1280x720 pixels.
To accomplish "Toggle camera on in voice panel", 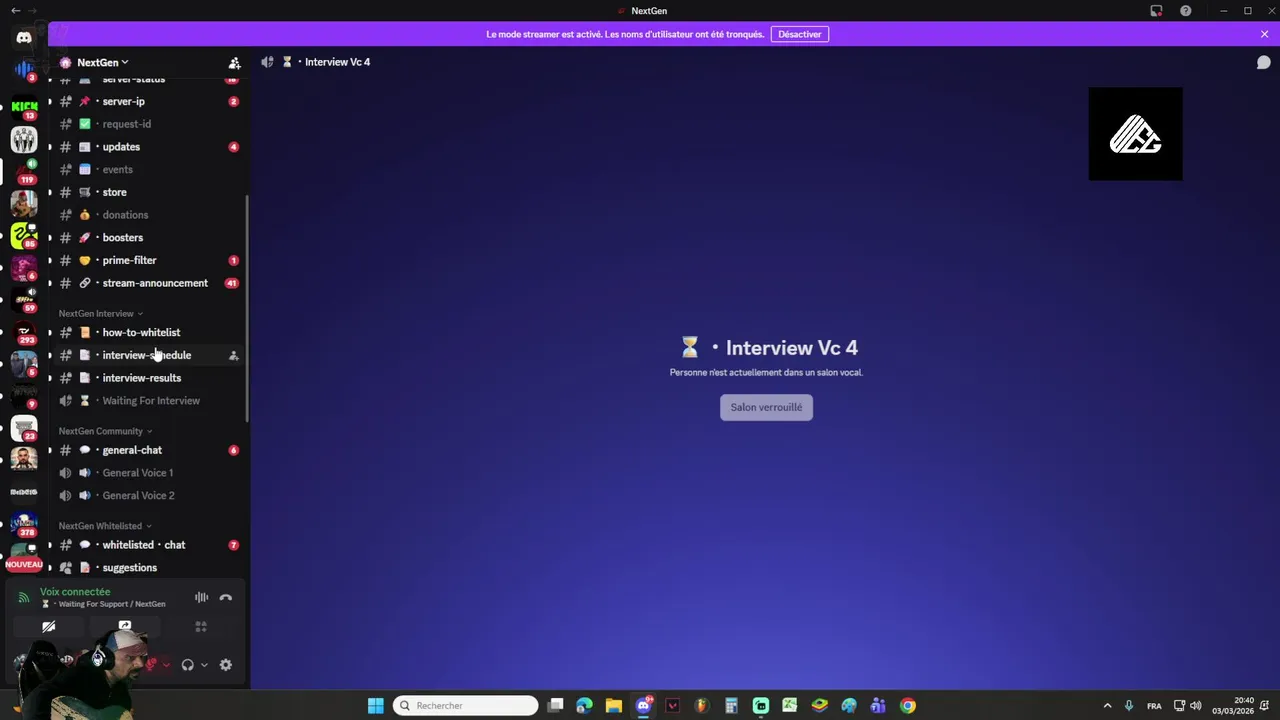I will tap(48, 627).
